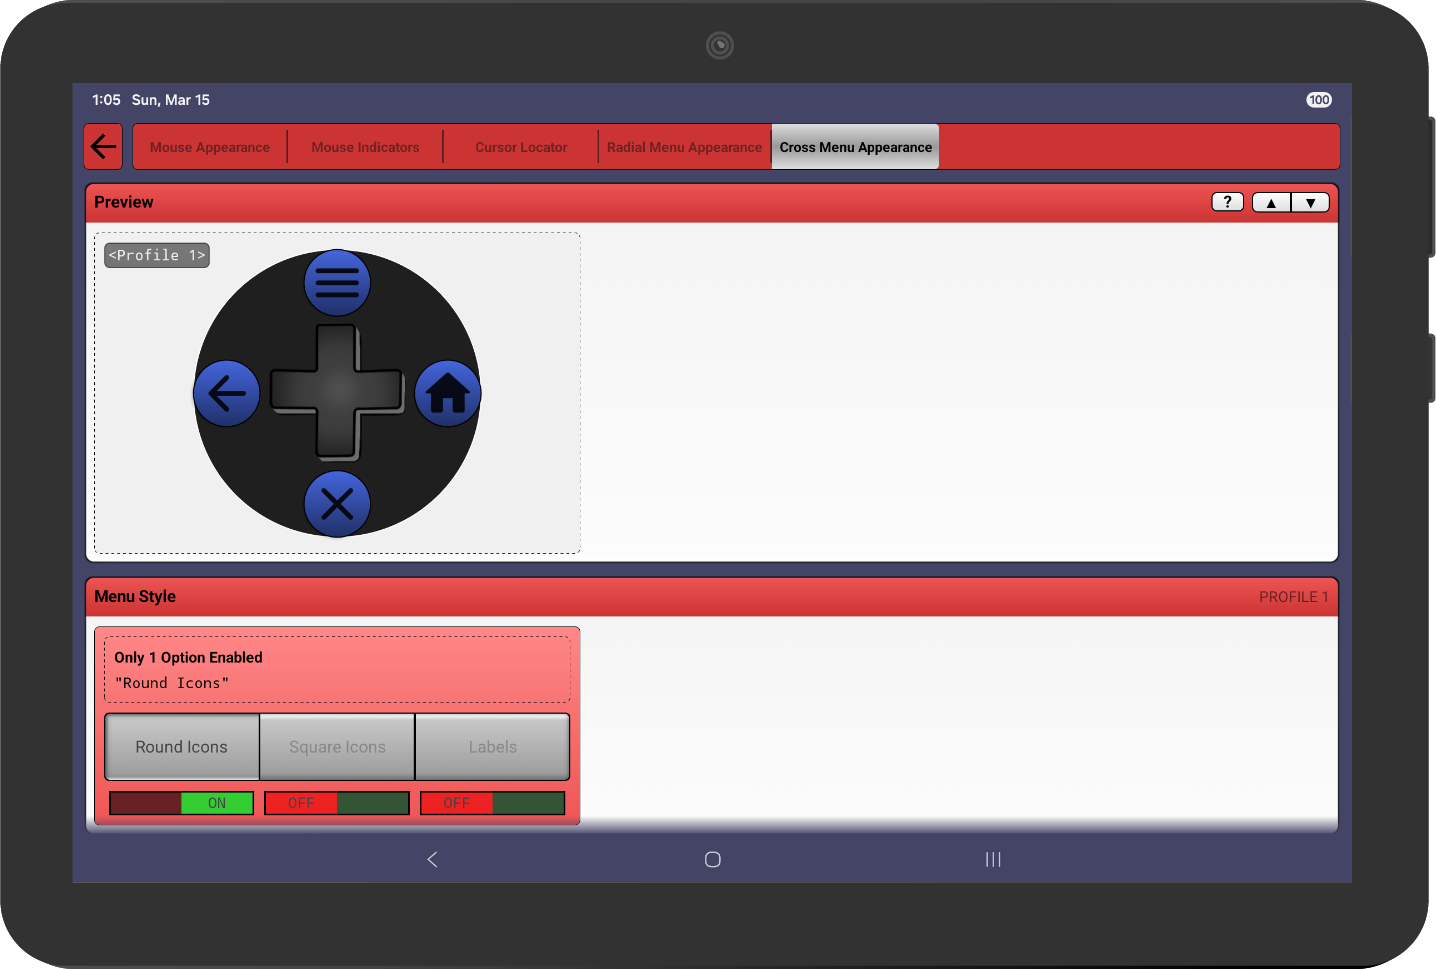Image resolution: width=1436 pixels, height=969 pixels.
Task: Click the battery indicator in status bar
Action: click(x=1319, y=100)
